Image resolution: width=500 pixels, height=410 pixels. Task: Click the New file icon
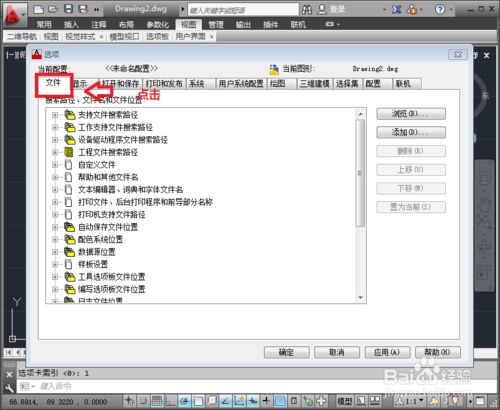(39, 9)
